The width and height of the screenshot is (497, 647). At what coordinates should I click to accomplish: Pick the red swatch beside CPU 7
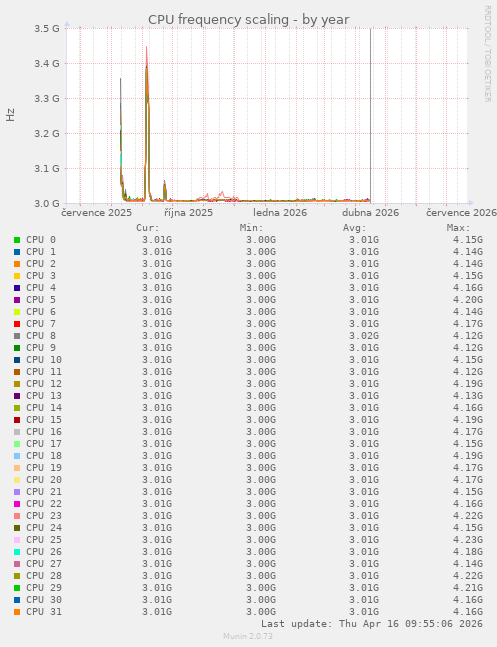tap(17, 324)
